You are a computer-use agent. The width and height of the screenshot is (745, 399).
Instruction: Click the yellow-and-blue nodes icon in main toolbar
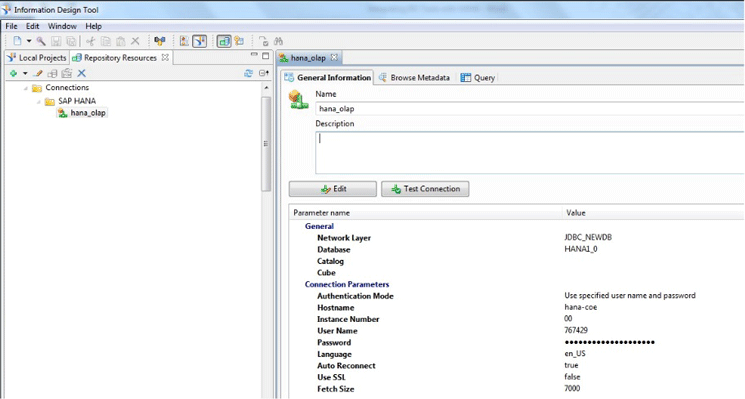coord(160,41)
